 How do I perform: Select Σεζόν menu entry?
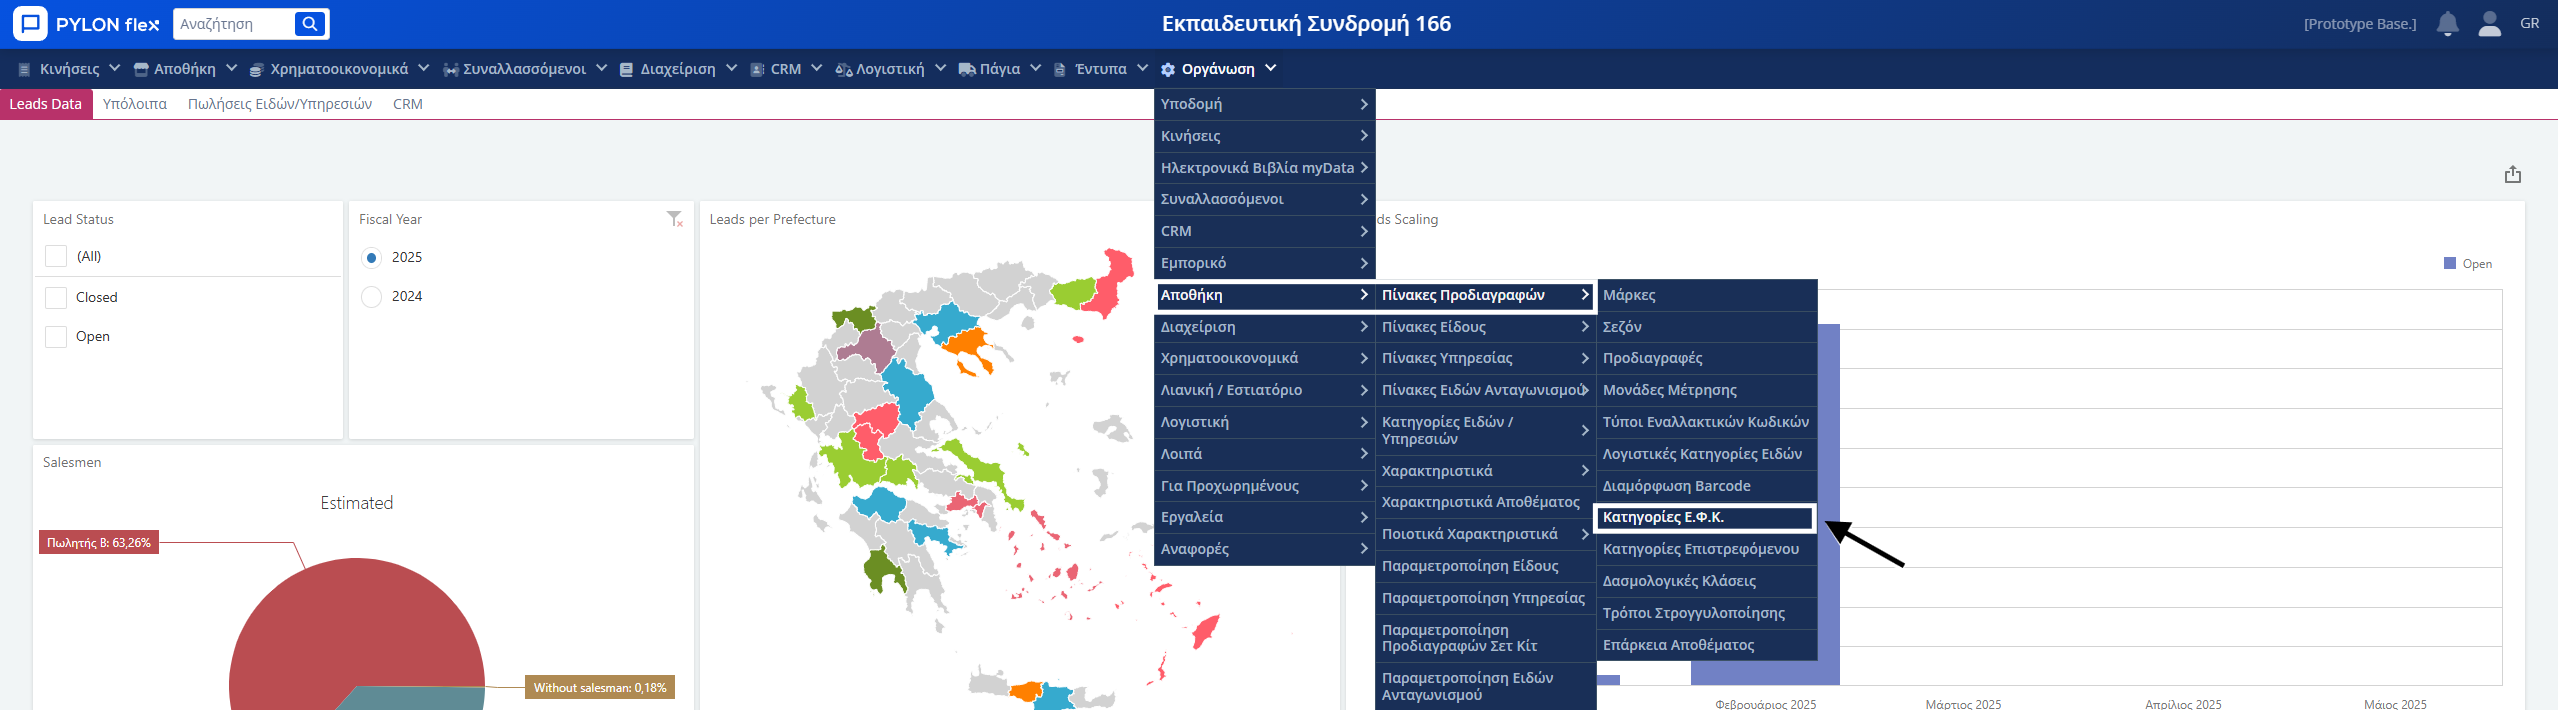coord(1706,327)
